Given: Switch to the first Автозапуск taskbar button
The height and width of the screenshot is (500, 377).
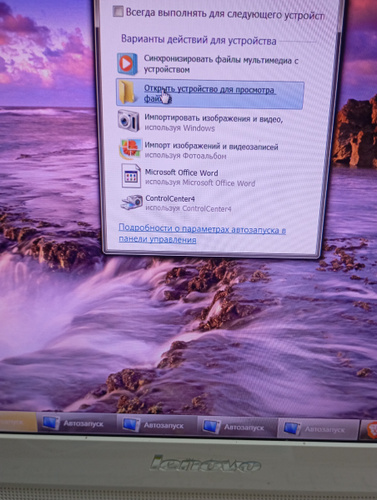Looking at the screenshot, I should coord(77,424).
